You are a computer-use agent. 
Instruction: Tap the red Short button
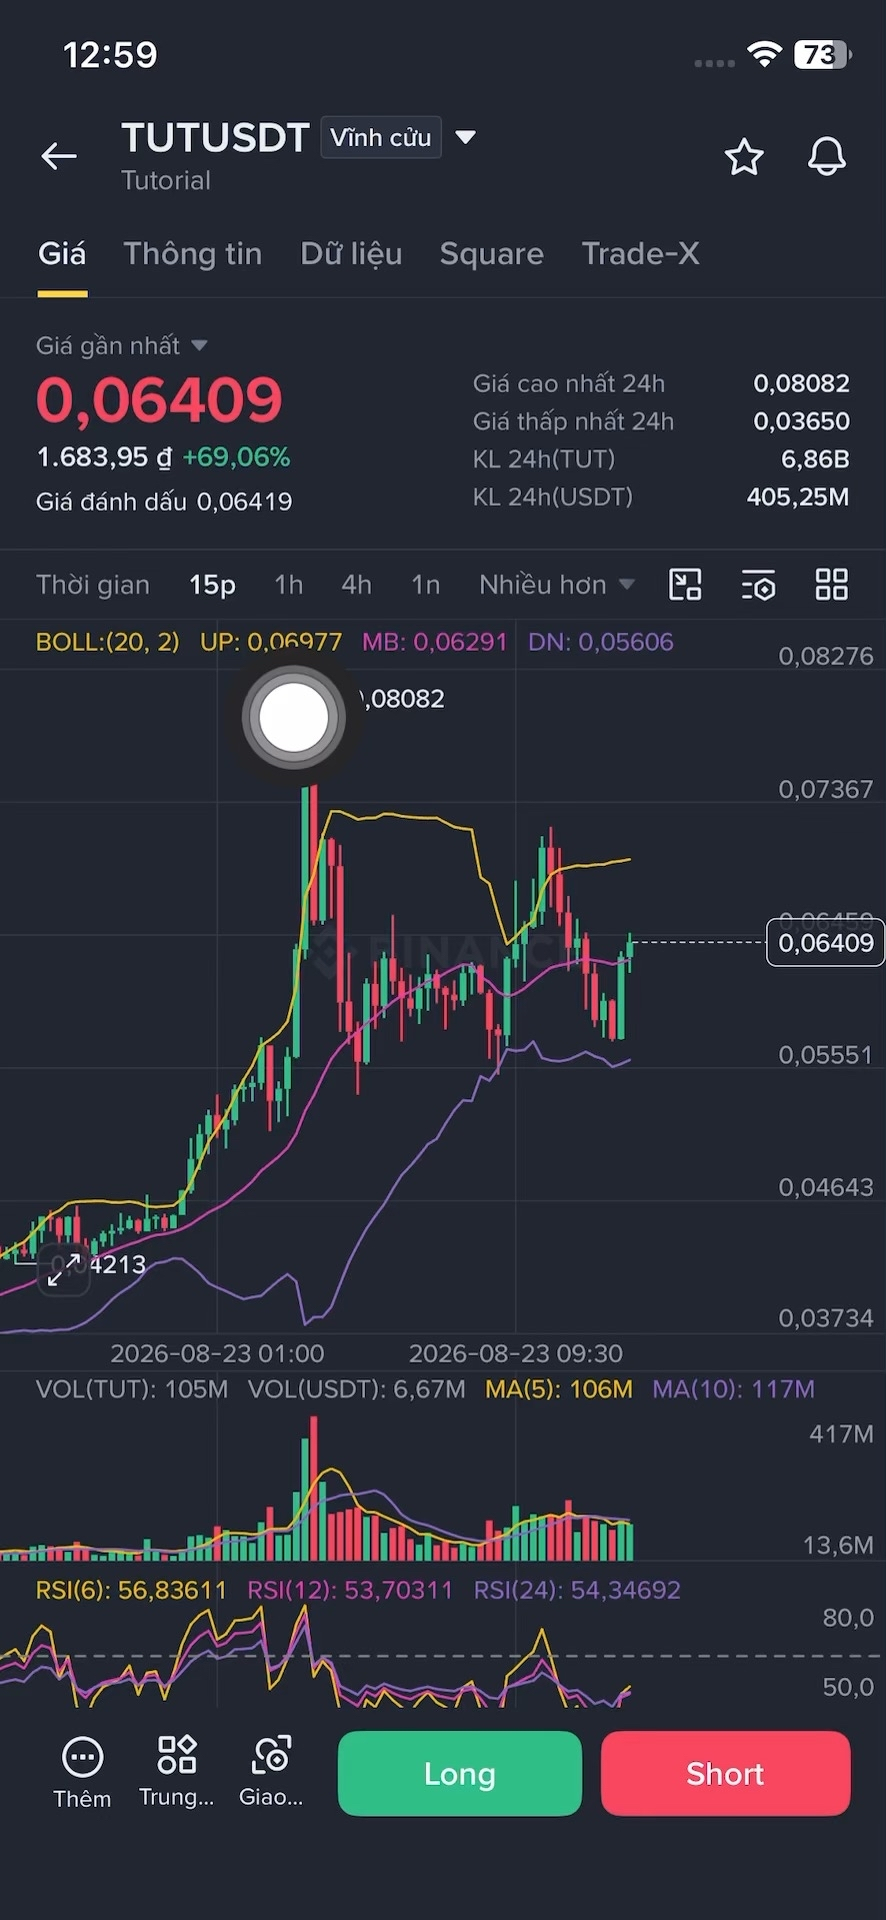(725, 1773)
